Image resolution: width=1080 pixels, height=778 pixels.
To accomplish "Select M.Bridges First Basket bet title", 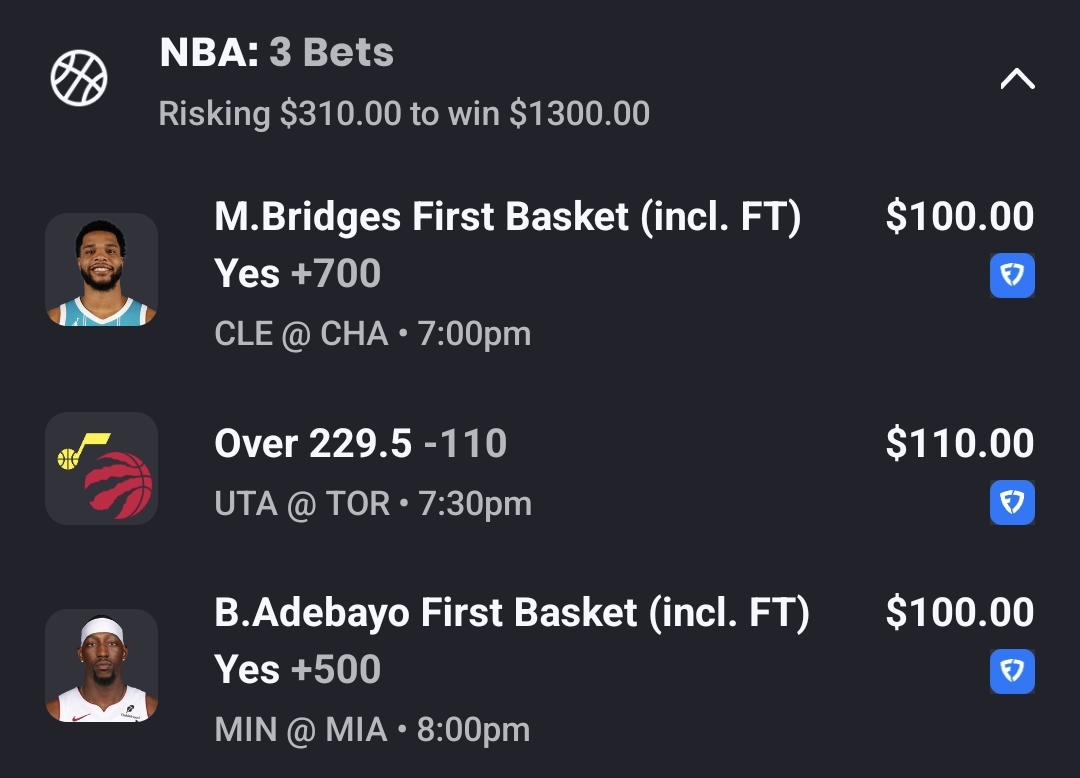I will [508, 217].
